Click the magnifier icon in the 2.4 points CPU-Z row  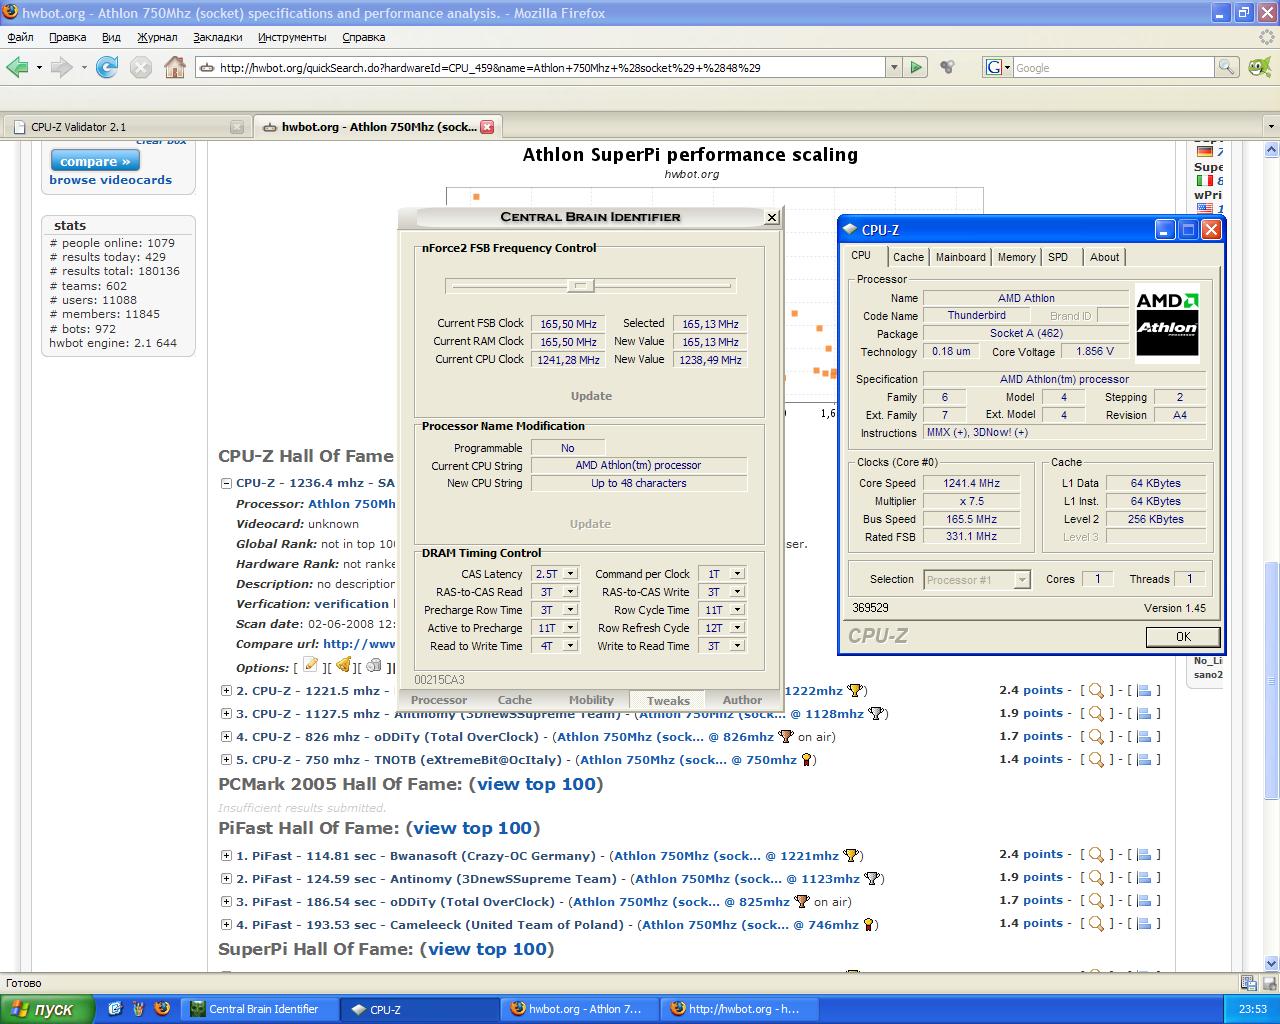1096,690
